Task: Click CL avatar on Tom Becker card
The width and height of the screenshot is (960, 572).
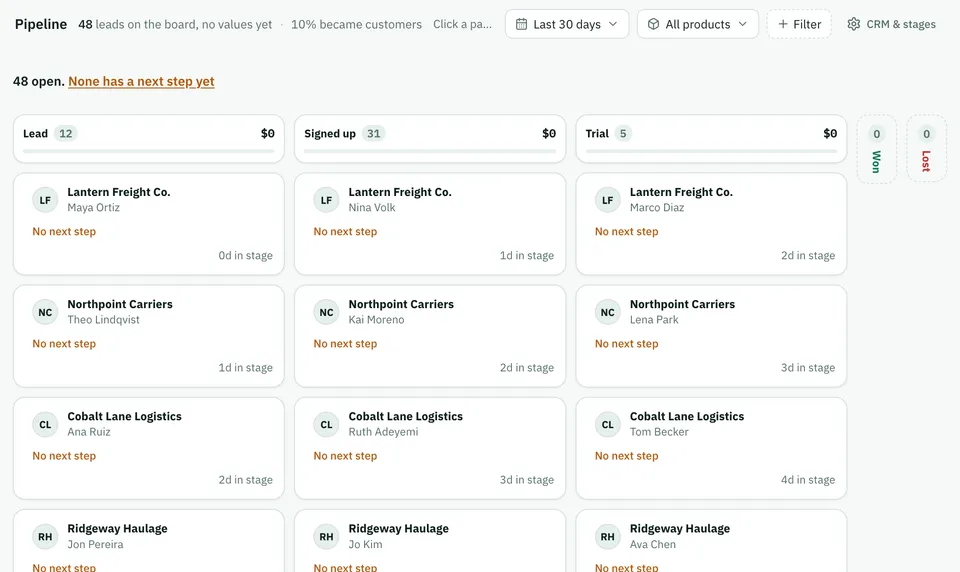Action: 607,424
